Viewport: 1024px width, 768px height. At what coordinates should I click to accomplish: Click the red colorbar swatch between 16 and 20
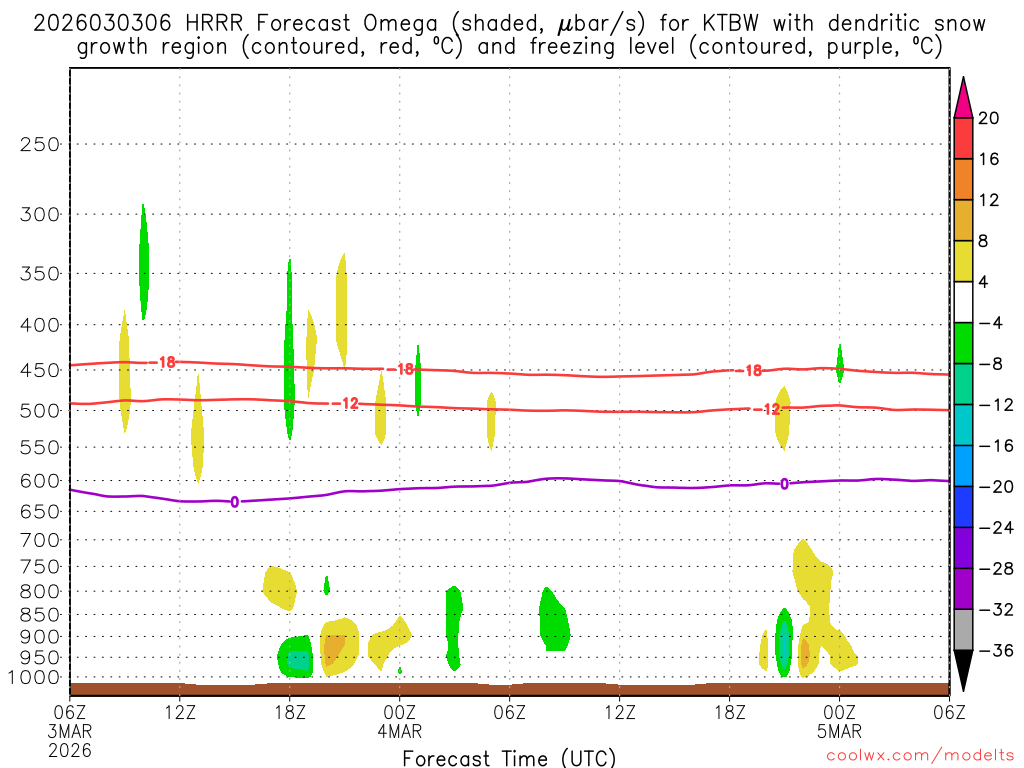coord(963,138)
